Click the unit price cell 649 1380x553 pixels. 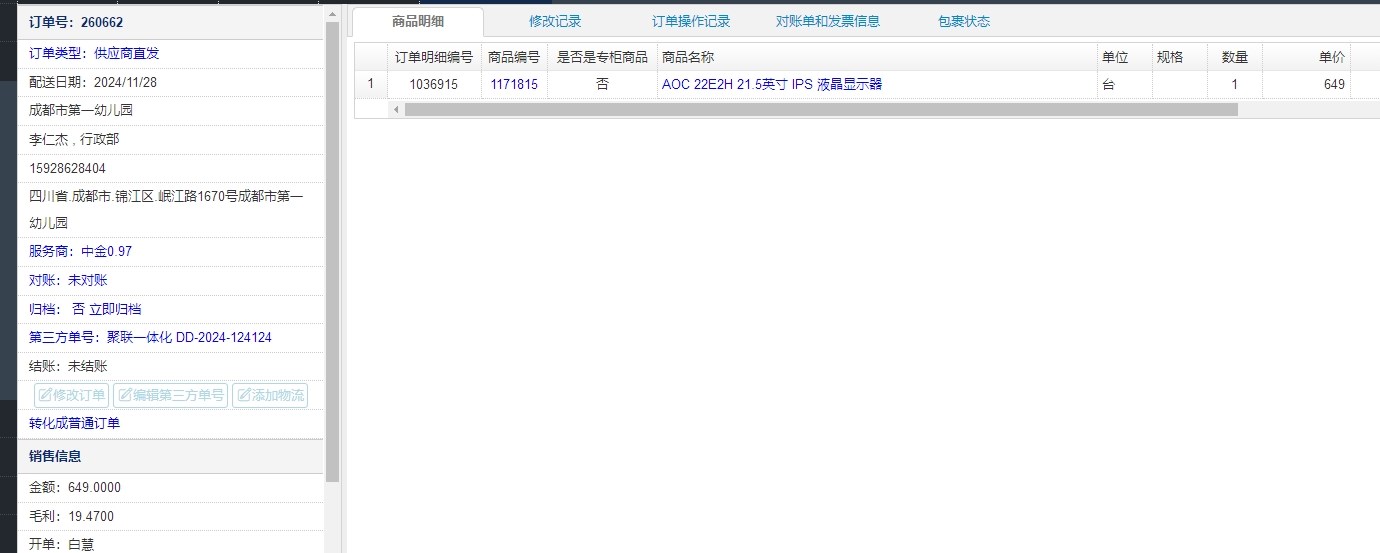pyautogui.click(x=1306, y=85)
